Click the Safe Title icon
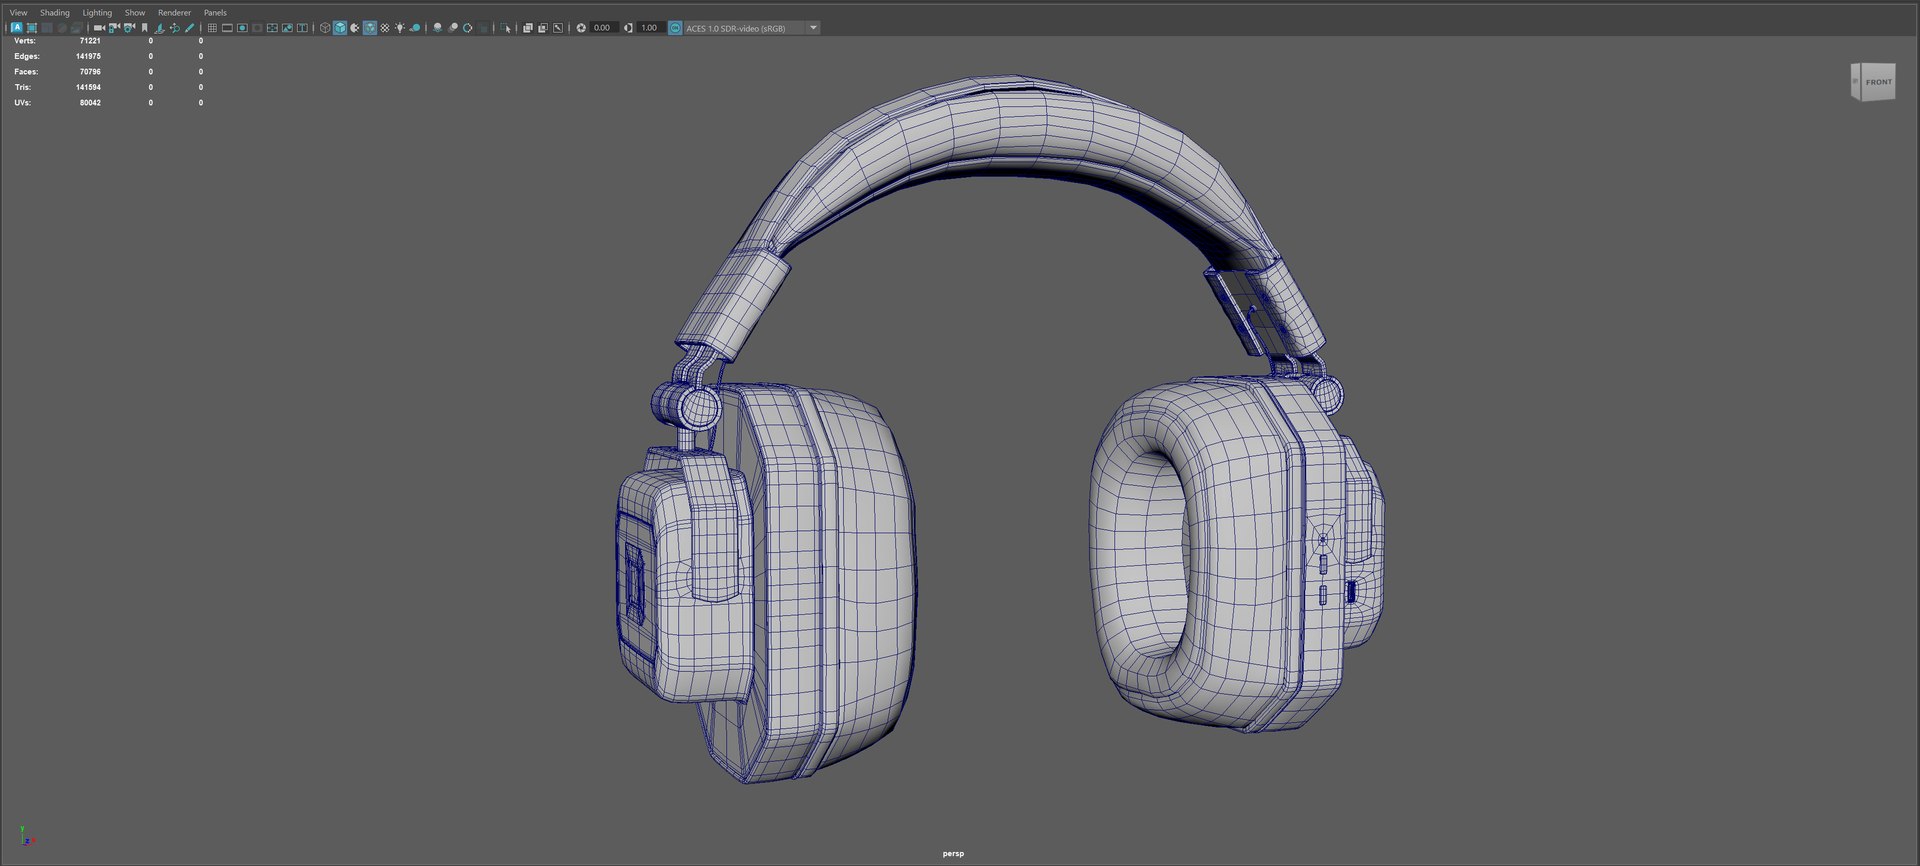The width and height of the screenshot is (1920, 866). (x=302, y=28)
